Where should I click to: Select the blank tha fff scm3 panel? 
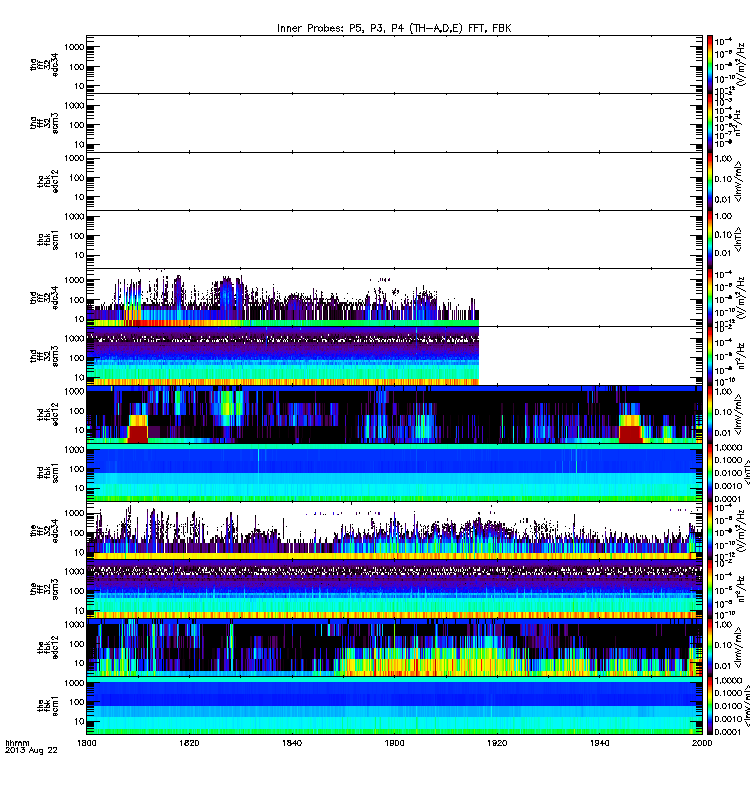click(394, 122)
